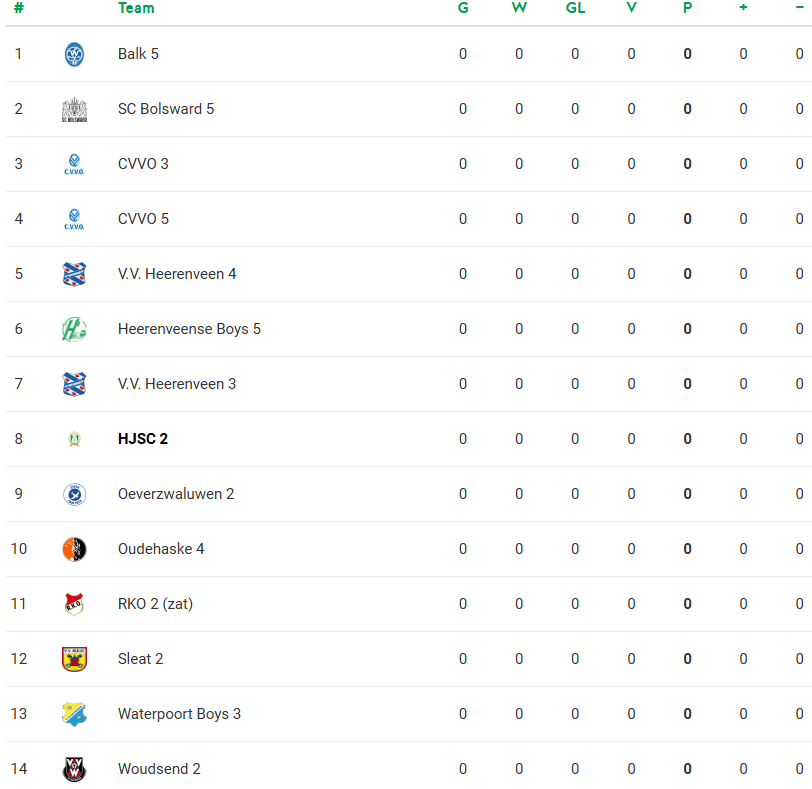Select the # rank column header
812x789 pixels.
pyautogui.click(x=19, y=8)
